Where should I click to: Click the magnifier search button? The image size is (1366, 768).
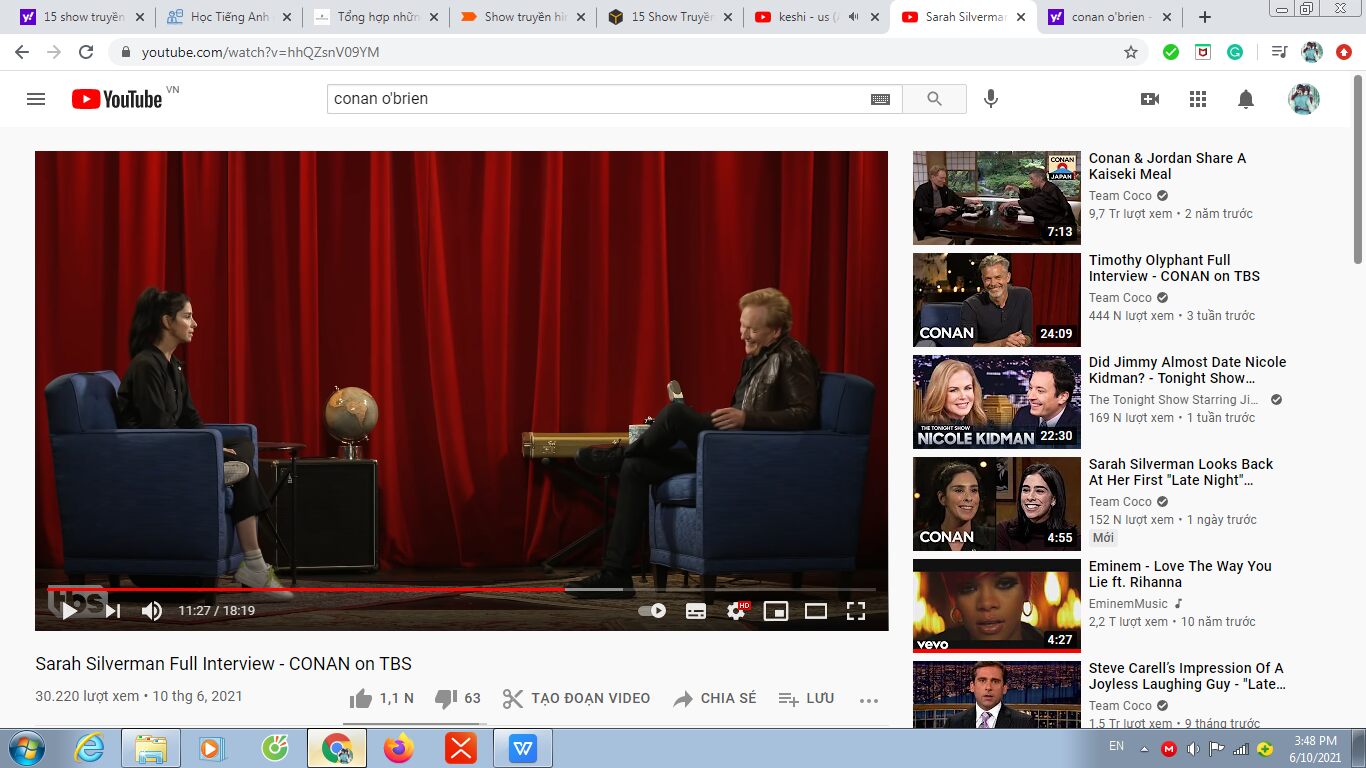(x=934, y=99)
